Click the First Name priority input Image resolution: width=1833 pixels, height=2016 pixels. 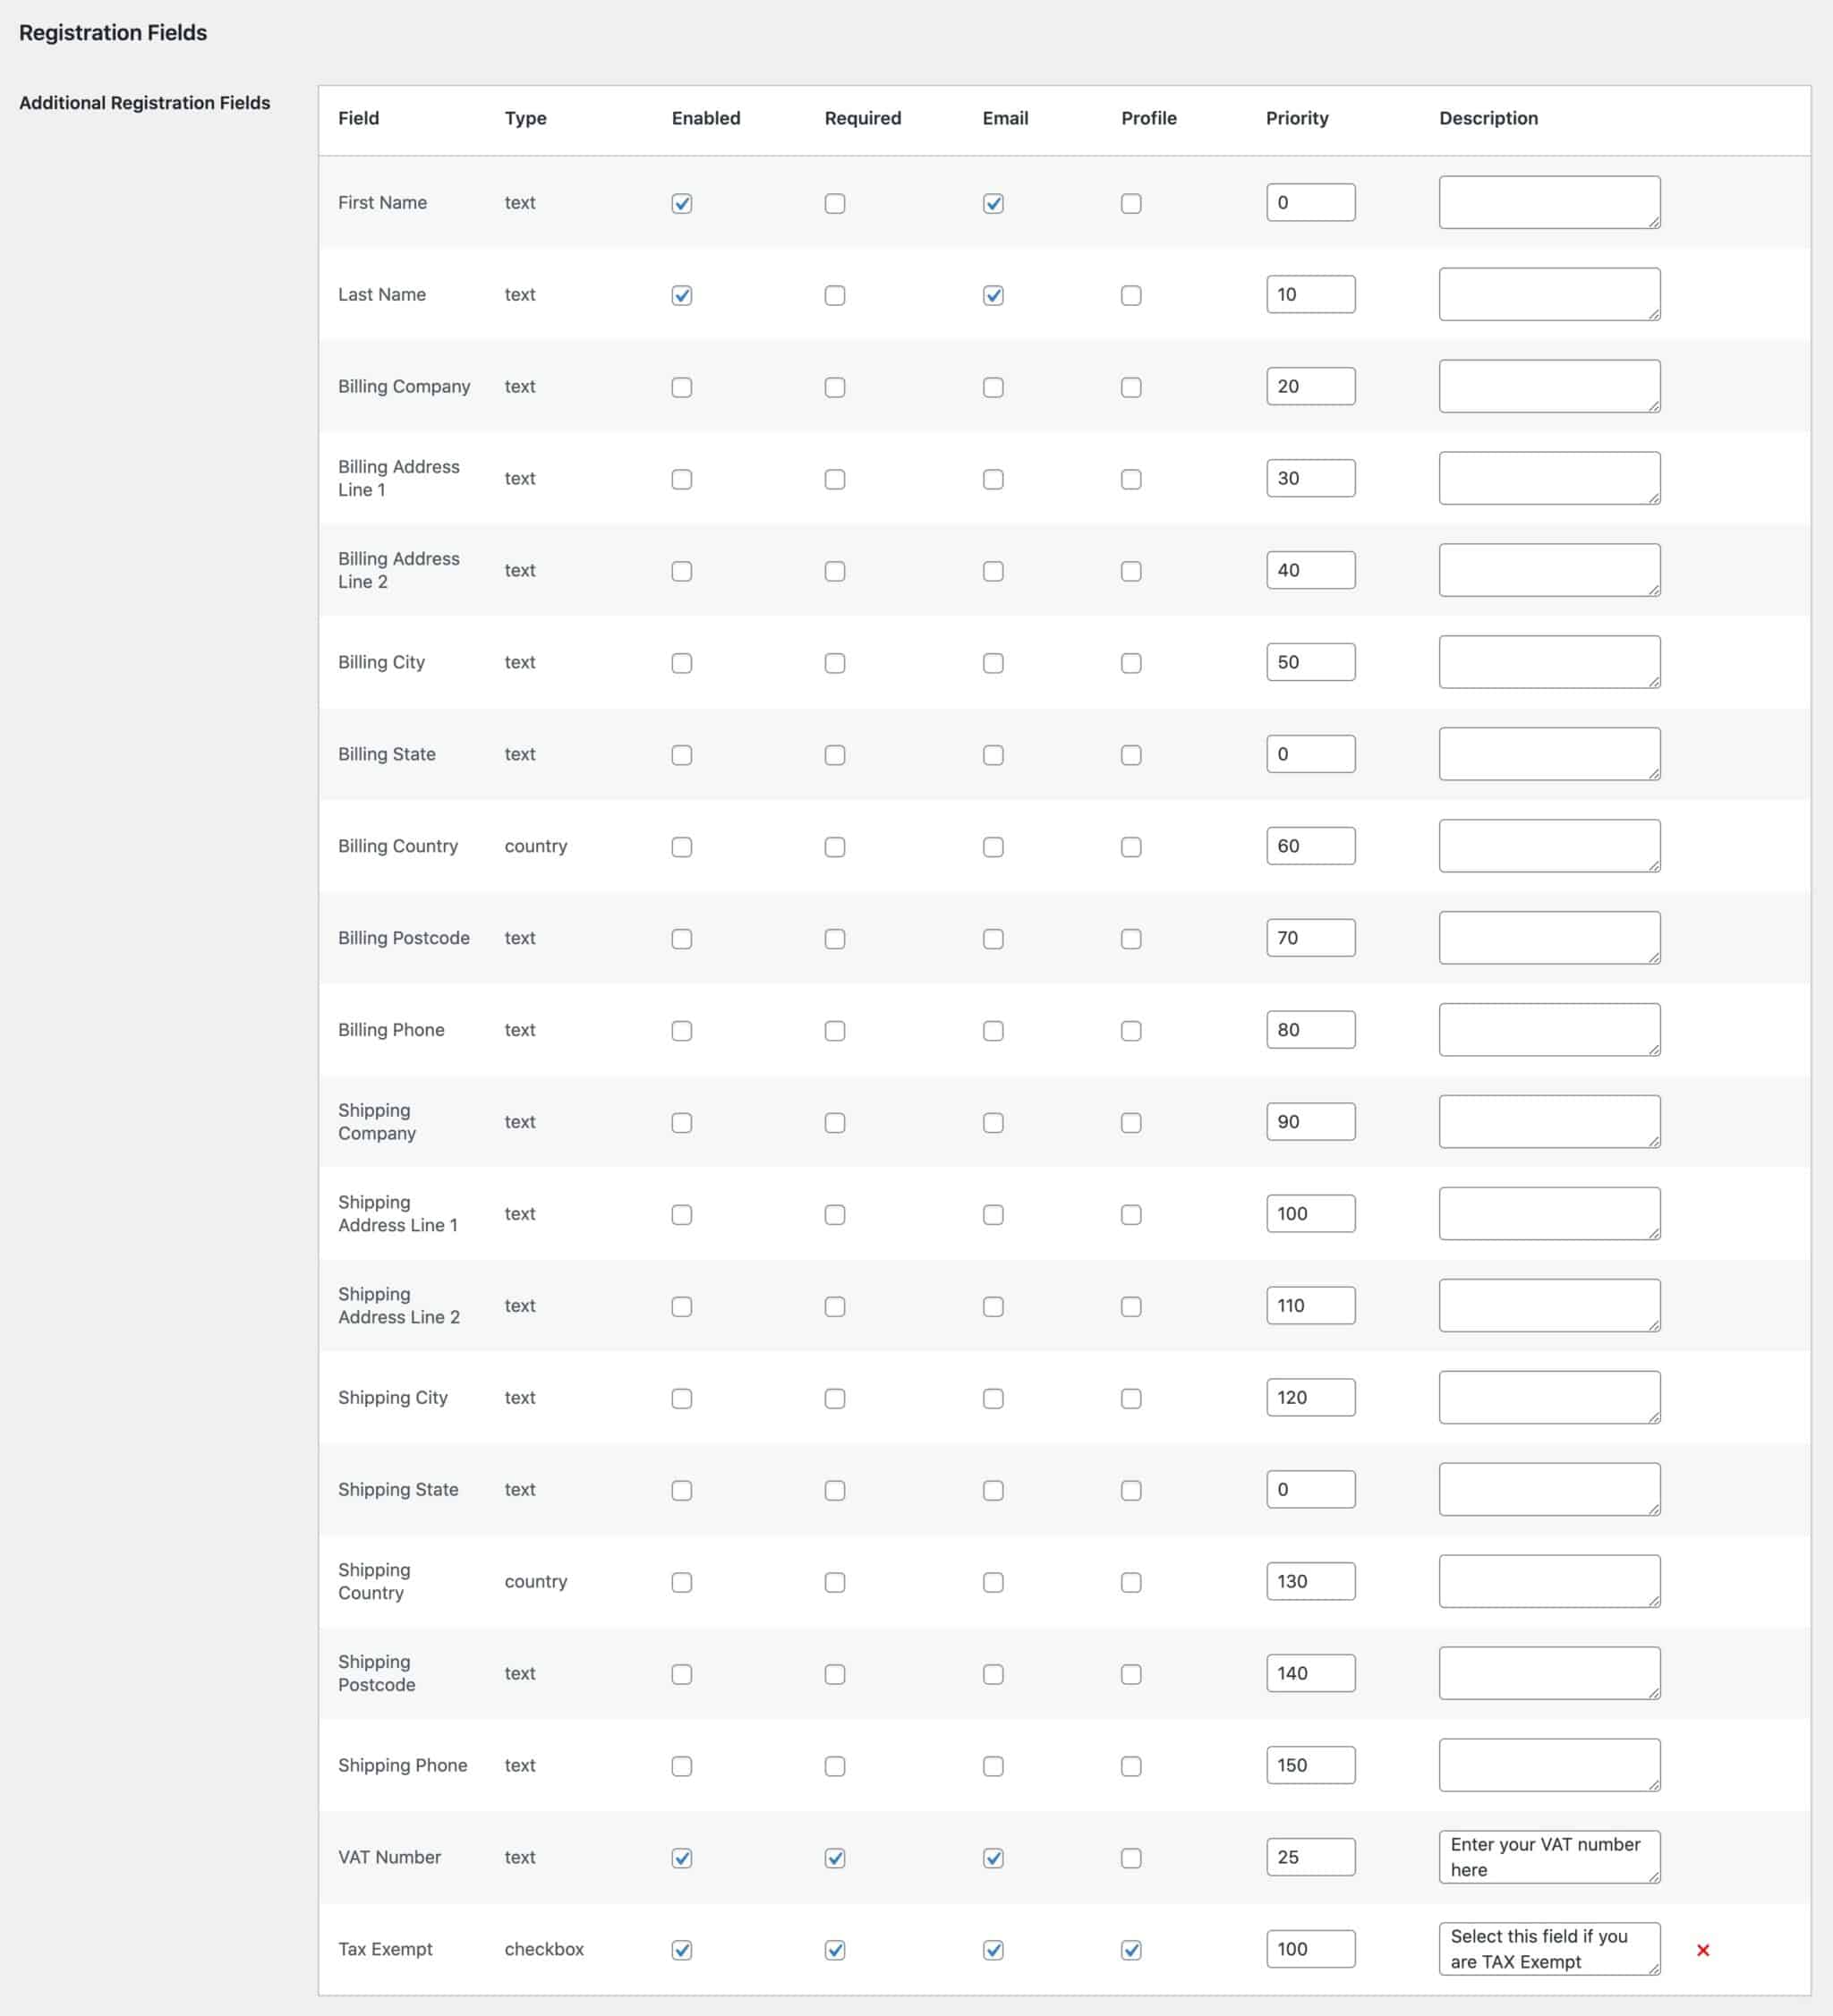click(1310, 201)
